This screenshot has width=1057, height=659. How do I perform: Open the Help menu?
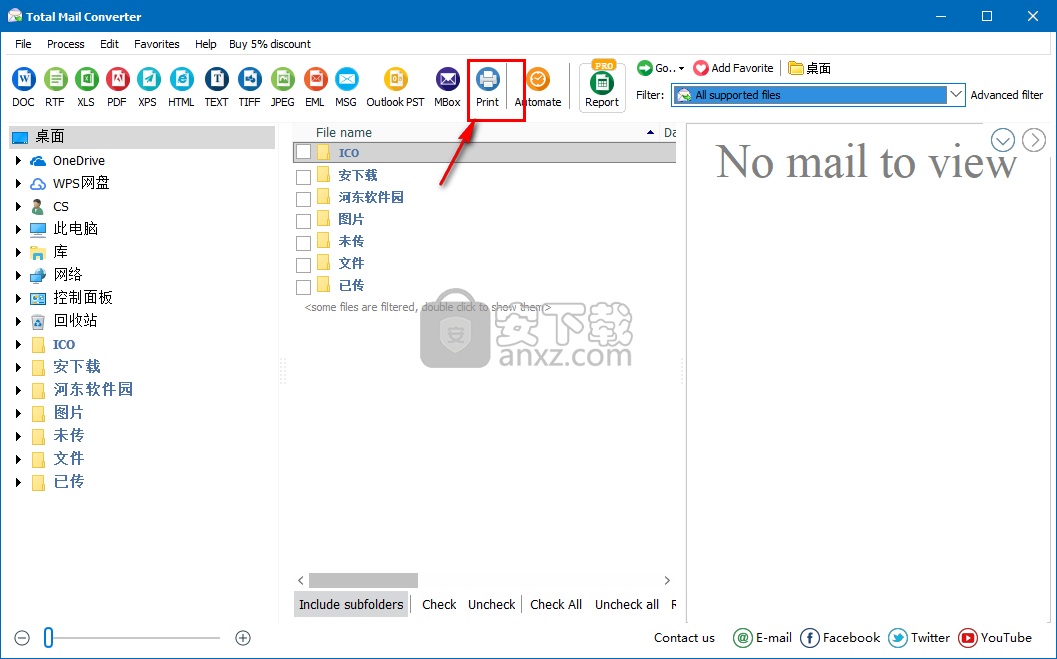coord(206,44)
